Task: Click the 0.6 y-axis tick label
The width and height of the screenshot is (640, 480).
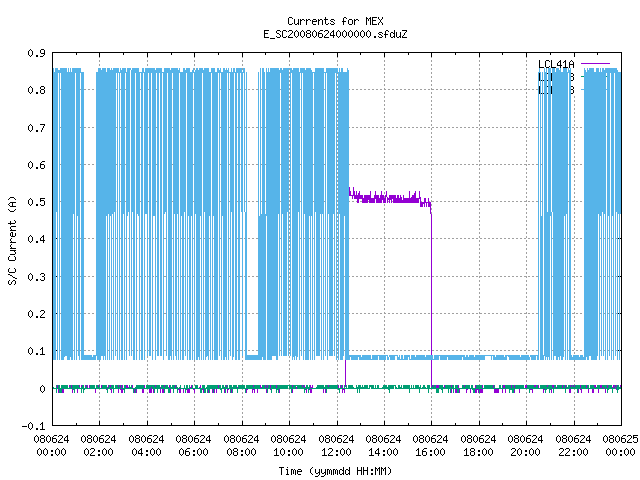Action: tap(36, 165)
